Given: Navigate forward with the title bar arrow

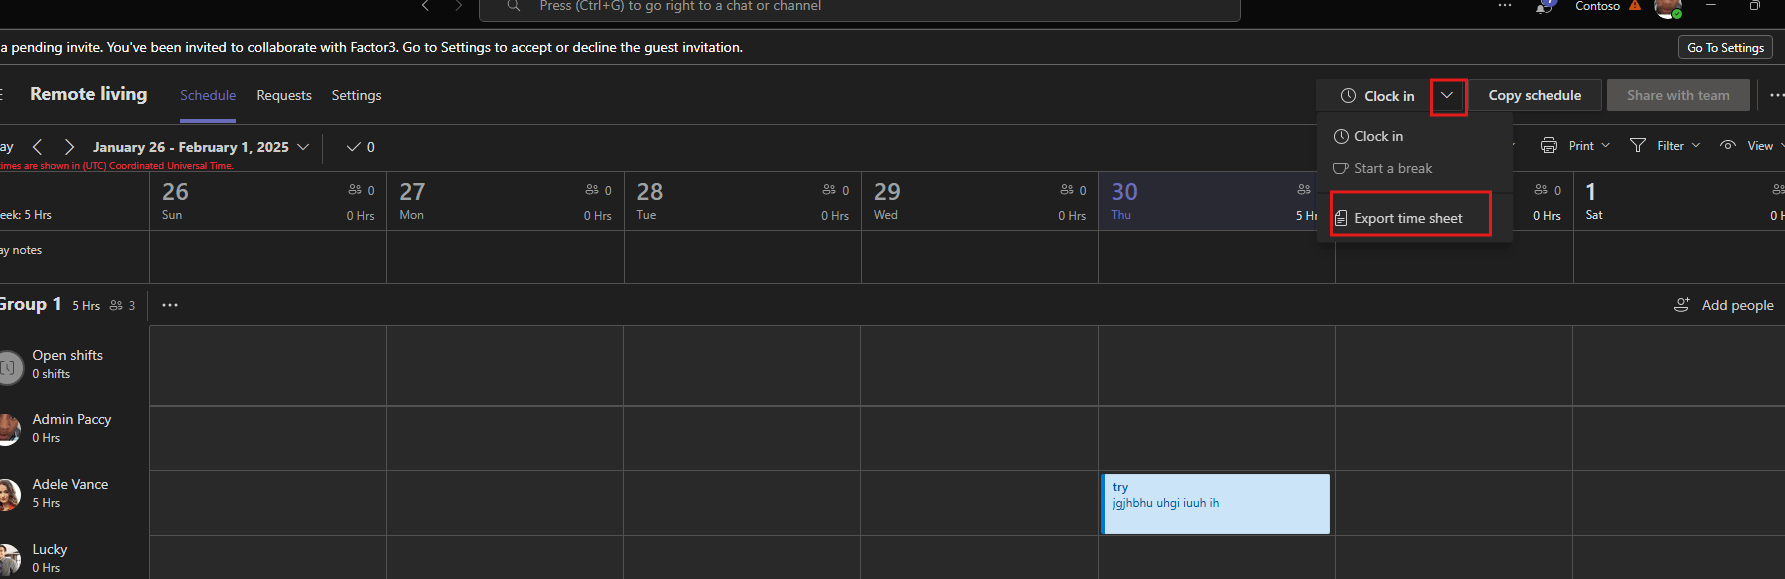Looking at the screenshot, I should (458, 6).
